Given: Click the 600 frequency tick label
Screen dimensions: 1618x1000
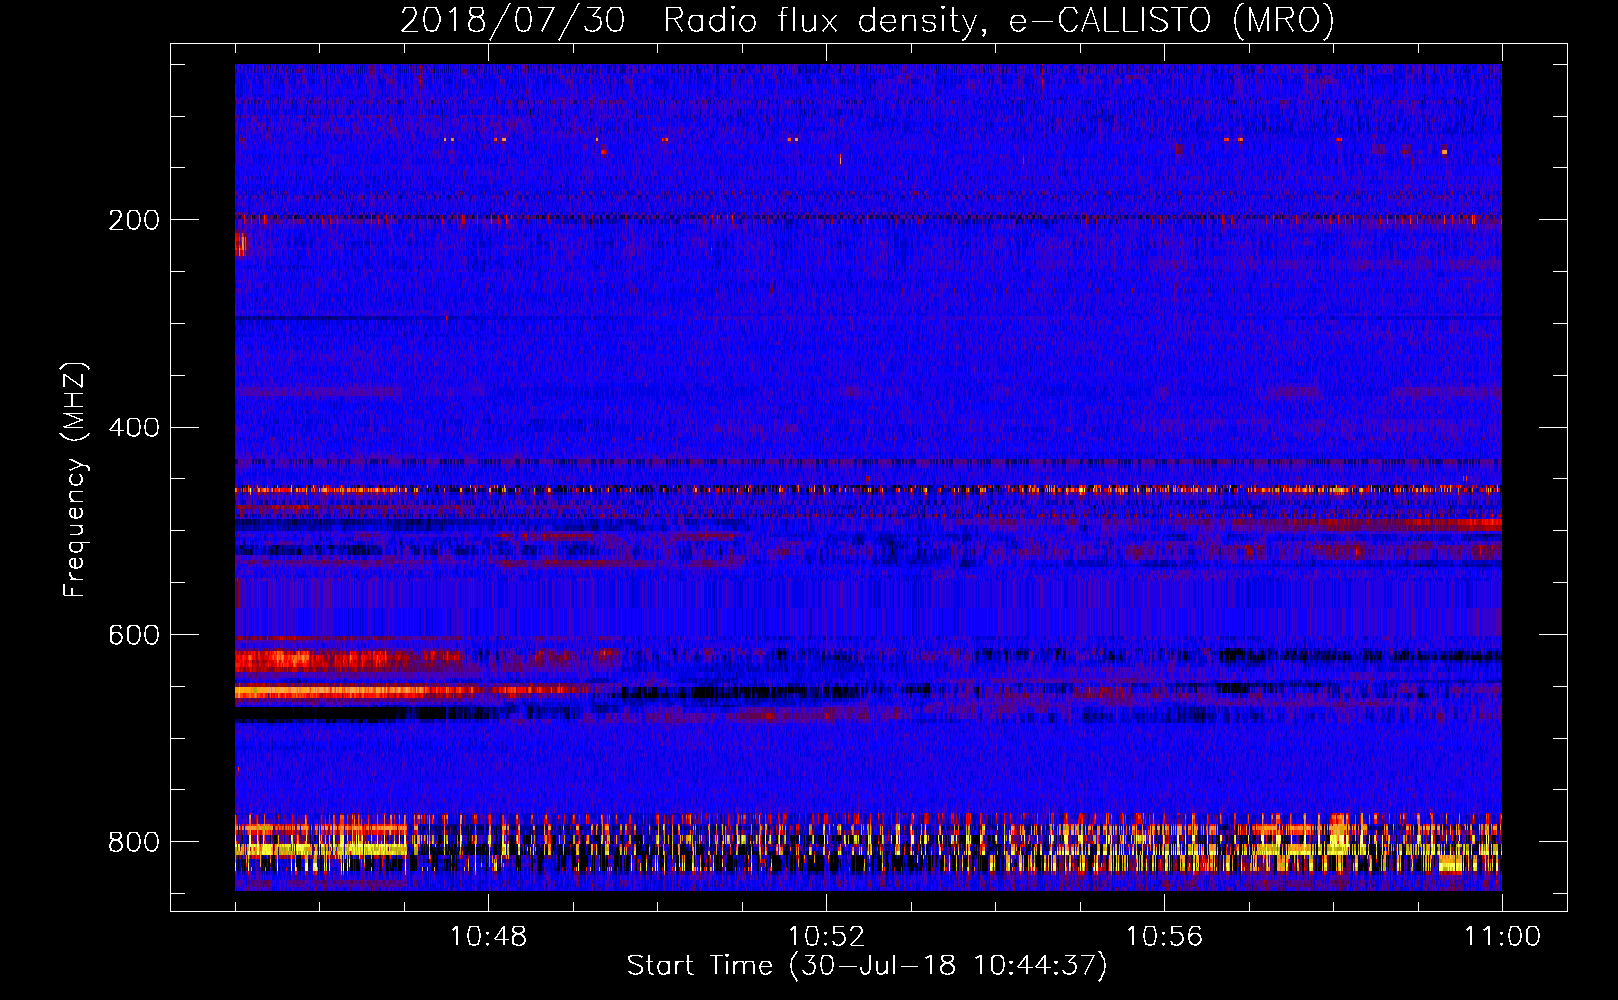Looking at the screenshot, I should (x=134, y=635).
